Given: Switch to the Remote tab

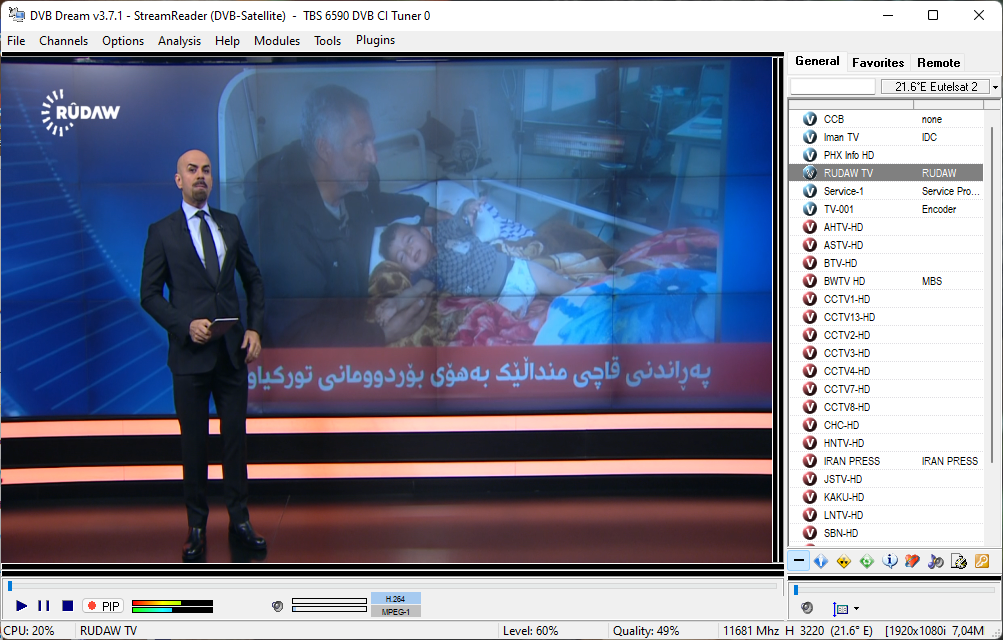Looking at the screenshot, I should (938, 63).
